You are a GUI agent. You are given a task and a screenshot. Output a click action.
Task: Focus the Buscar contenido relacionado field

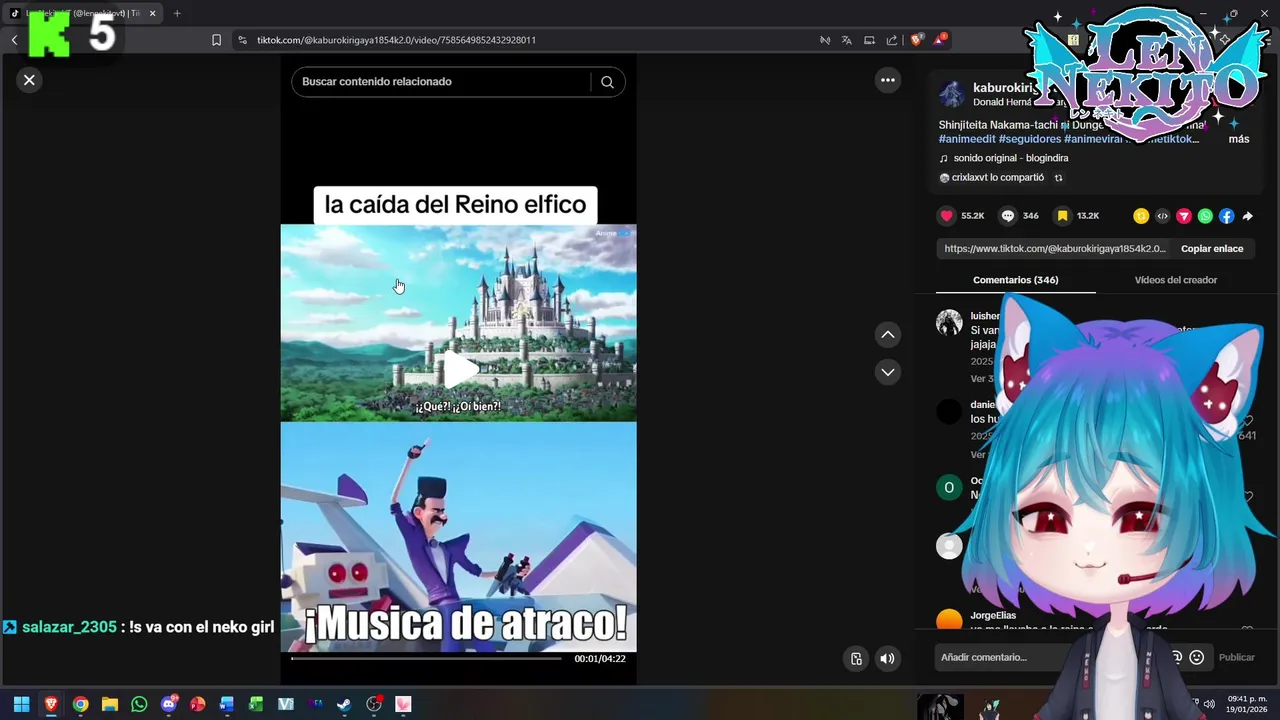[440, 82]
